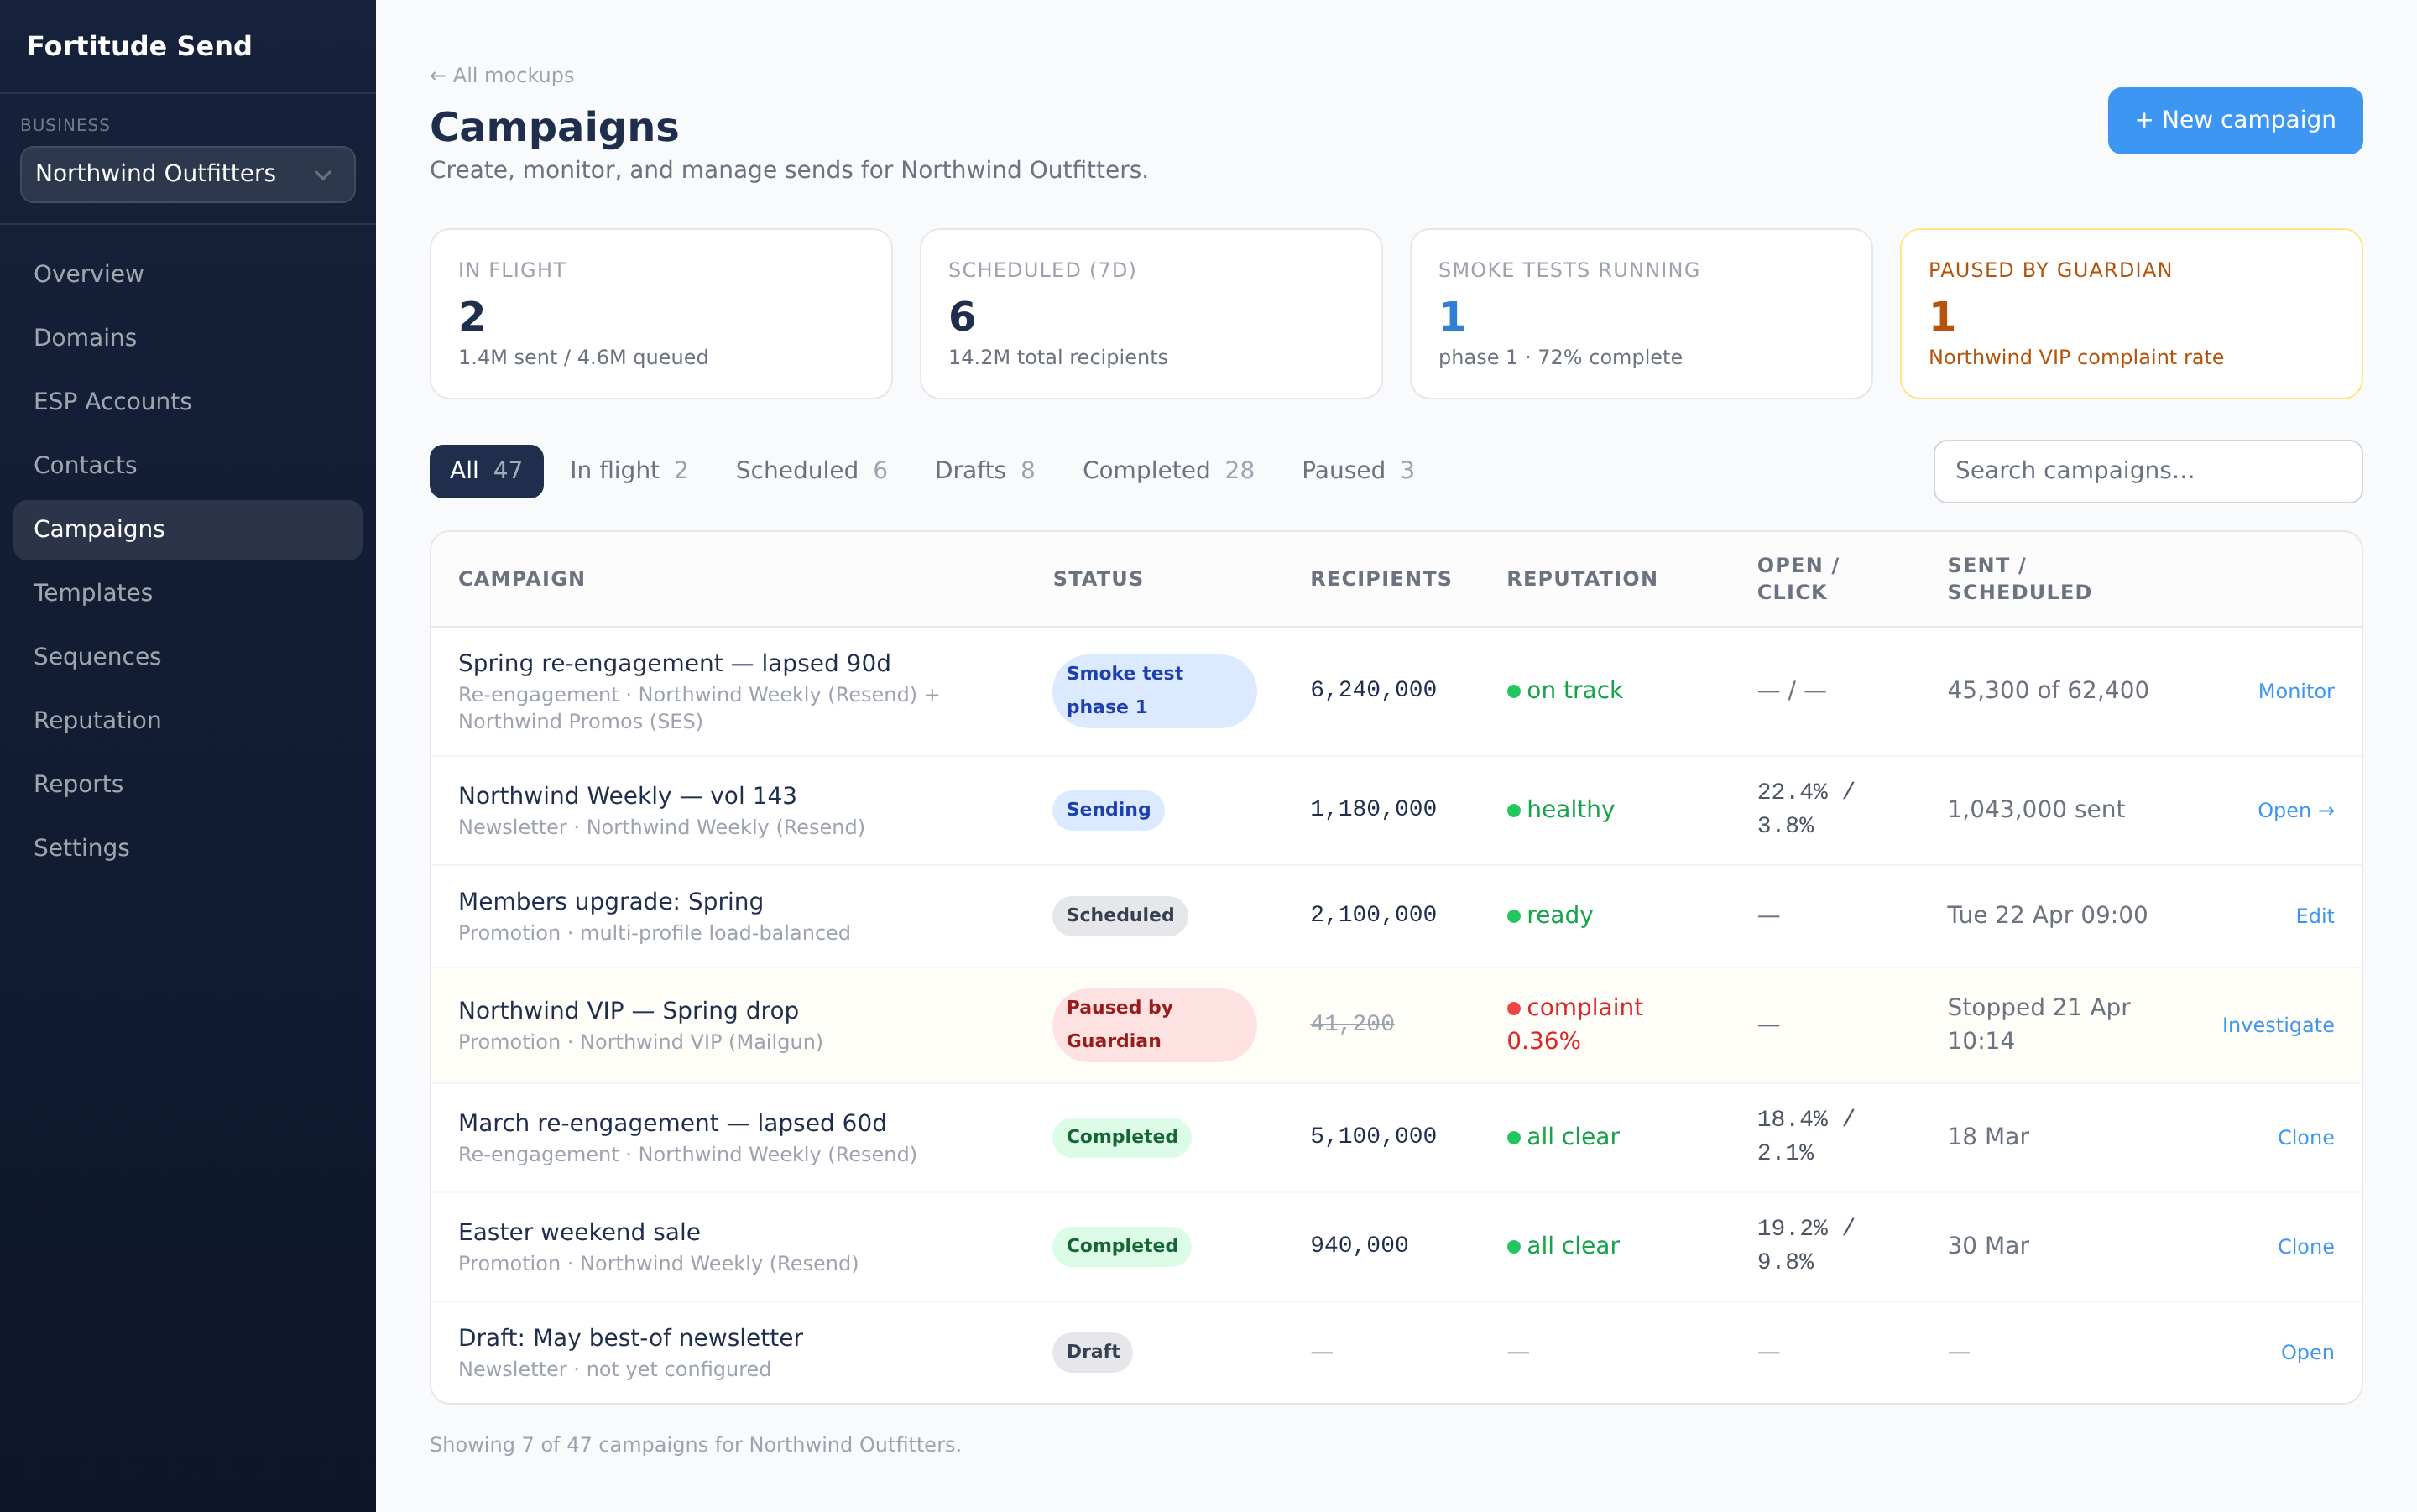Open Settings in the sidebar
The width and height of the screenshot is (2417, 1512).
(x=187, y=848)
